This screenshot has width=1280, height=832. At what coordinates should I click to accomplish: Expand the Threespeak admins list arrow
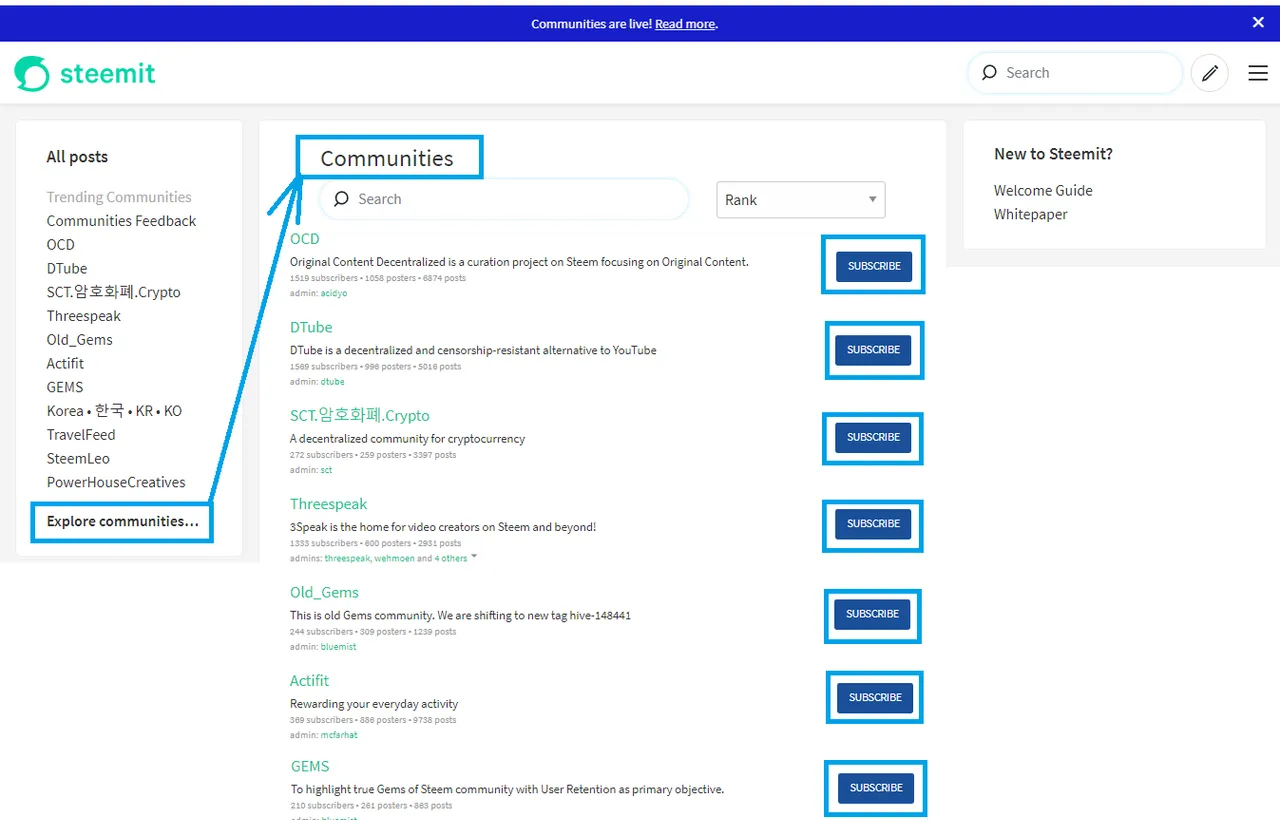tap(474, 557)
